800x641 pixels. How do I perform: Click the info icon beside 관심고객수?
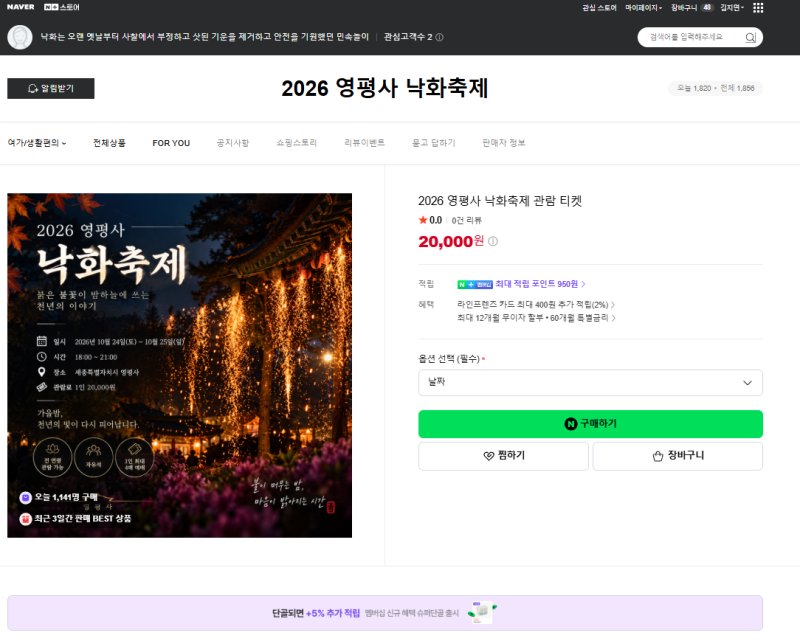pyautogui.click(x=439, y=37)
